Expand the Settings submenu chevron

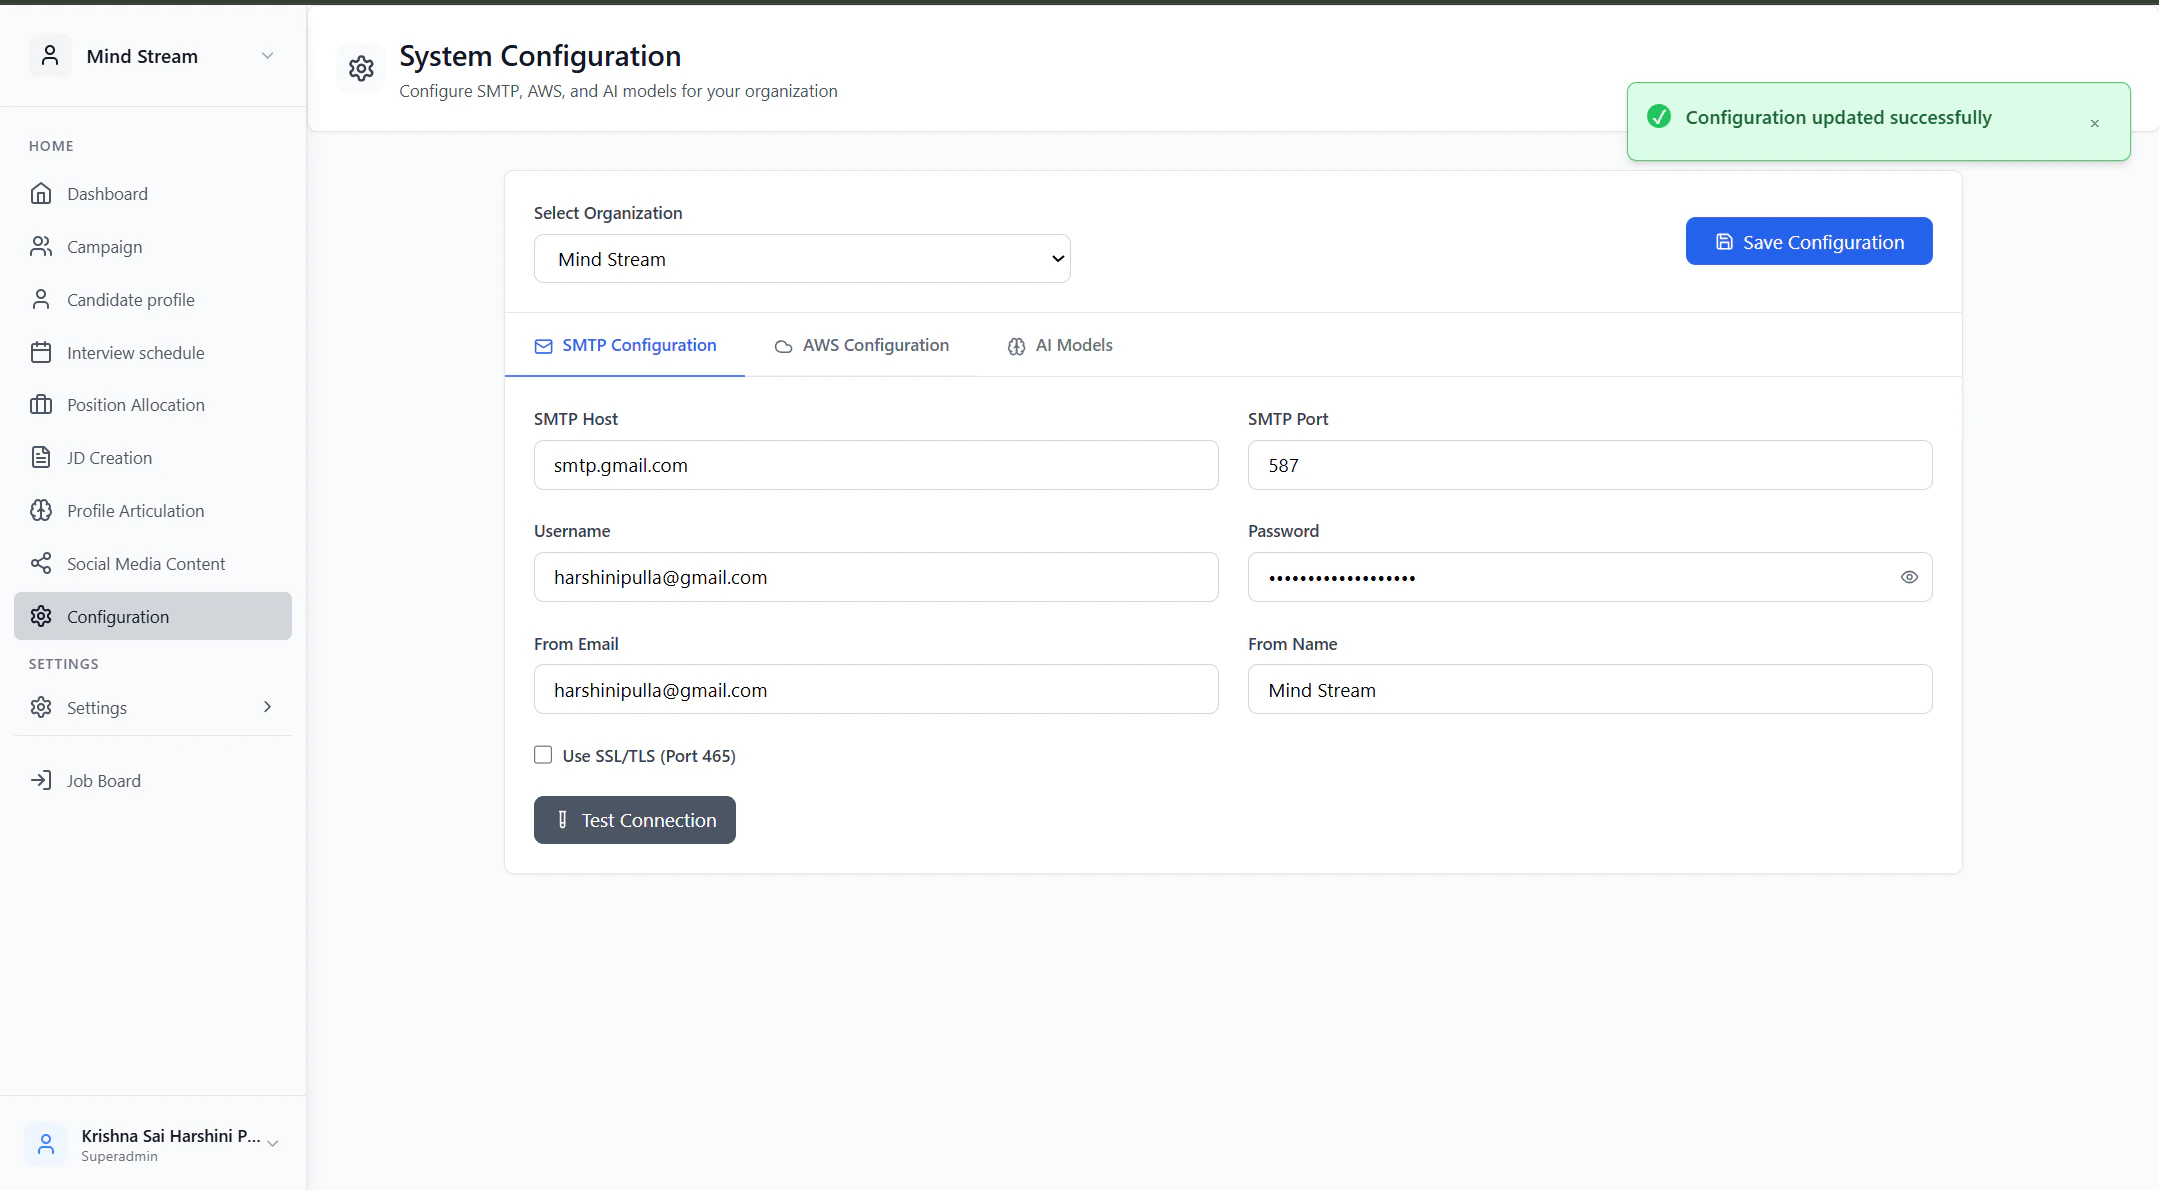coord(267,707)
